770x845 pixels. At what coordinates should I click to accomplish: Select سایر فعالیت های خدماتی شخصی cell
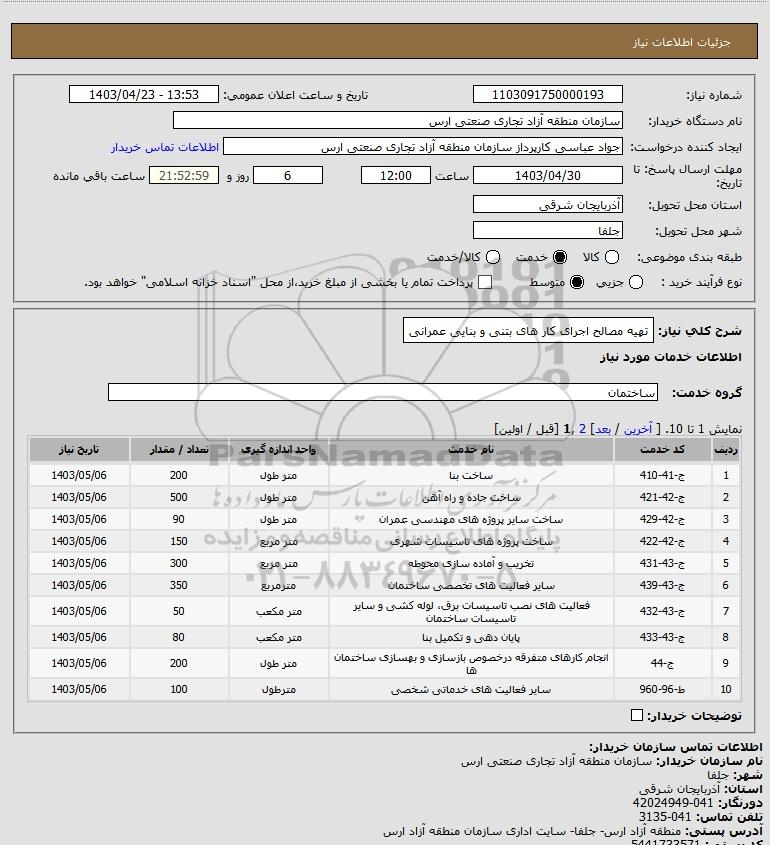click(x=471, y=689)
